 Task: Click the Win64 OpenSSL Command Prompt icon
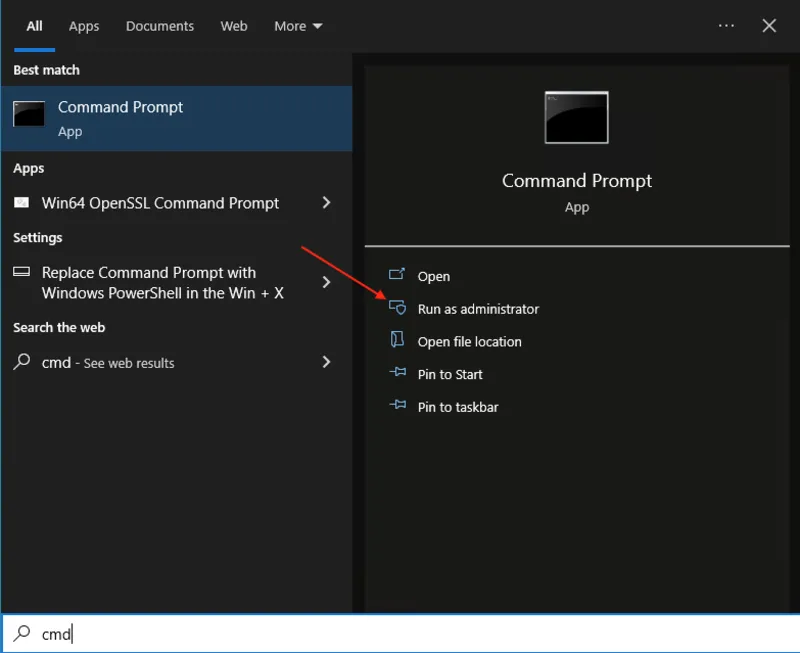(21, 203)
